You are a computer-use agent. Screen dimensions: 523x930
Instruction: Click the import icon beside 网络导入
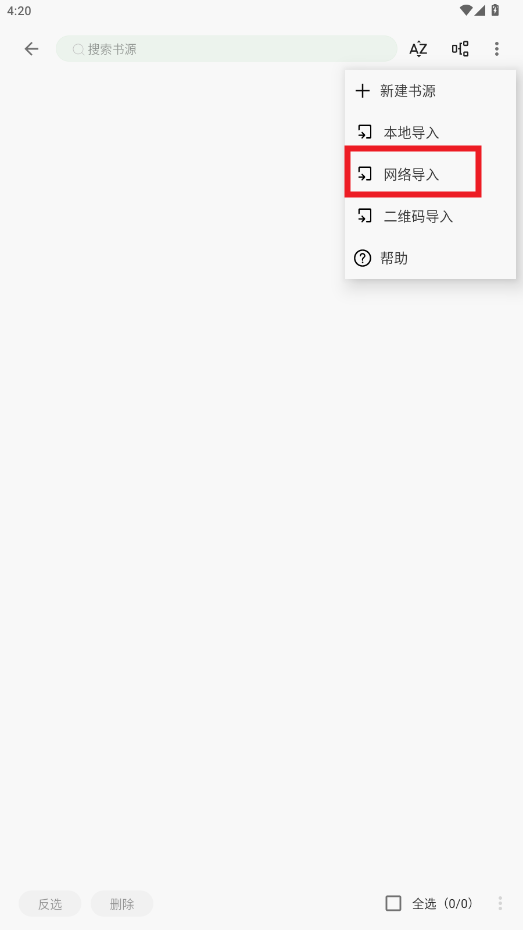[364, 174]
